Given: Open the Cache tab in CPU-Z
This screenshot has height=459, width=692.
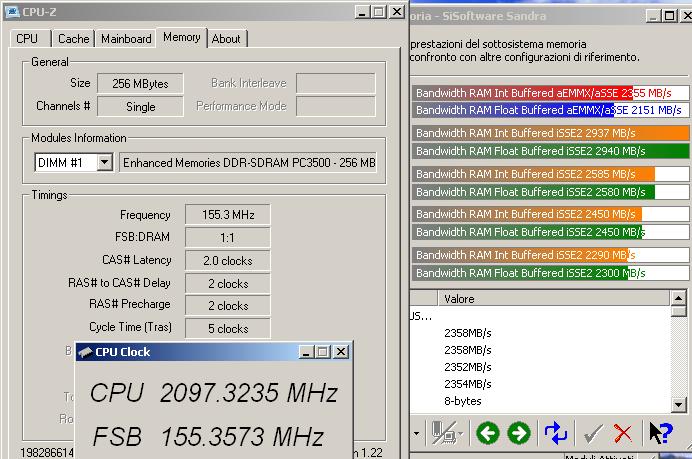Looking at the screenshot, I should (73, 39).
